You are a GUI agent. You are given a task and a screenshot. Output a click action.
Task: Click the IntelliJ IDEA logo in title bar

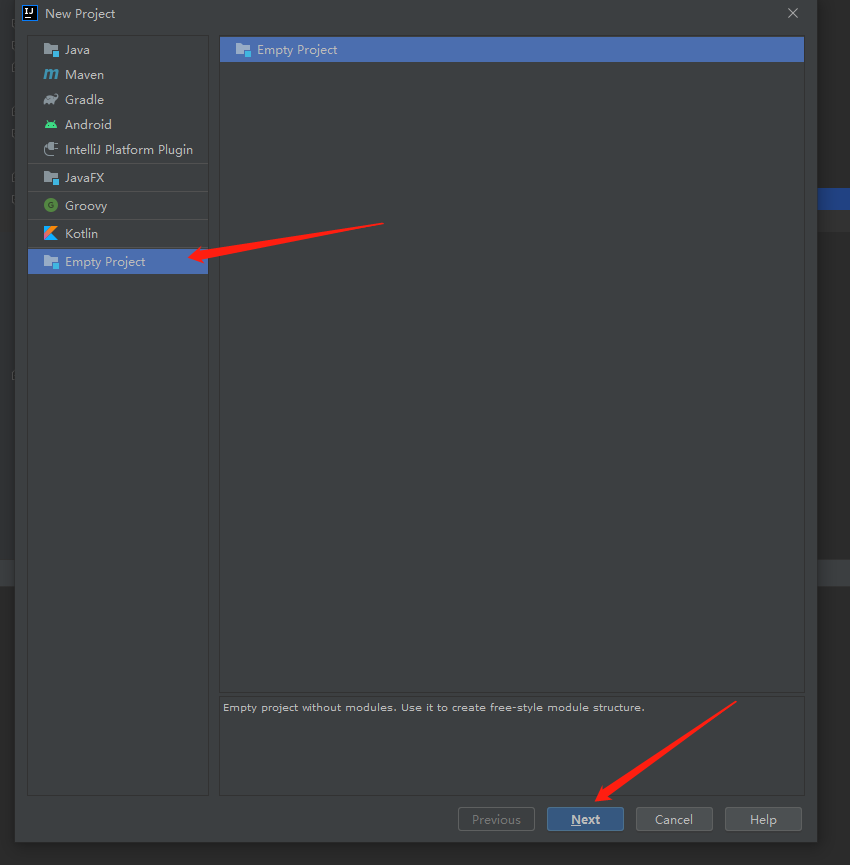tap(30, 13)
